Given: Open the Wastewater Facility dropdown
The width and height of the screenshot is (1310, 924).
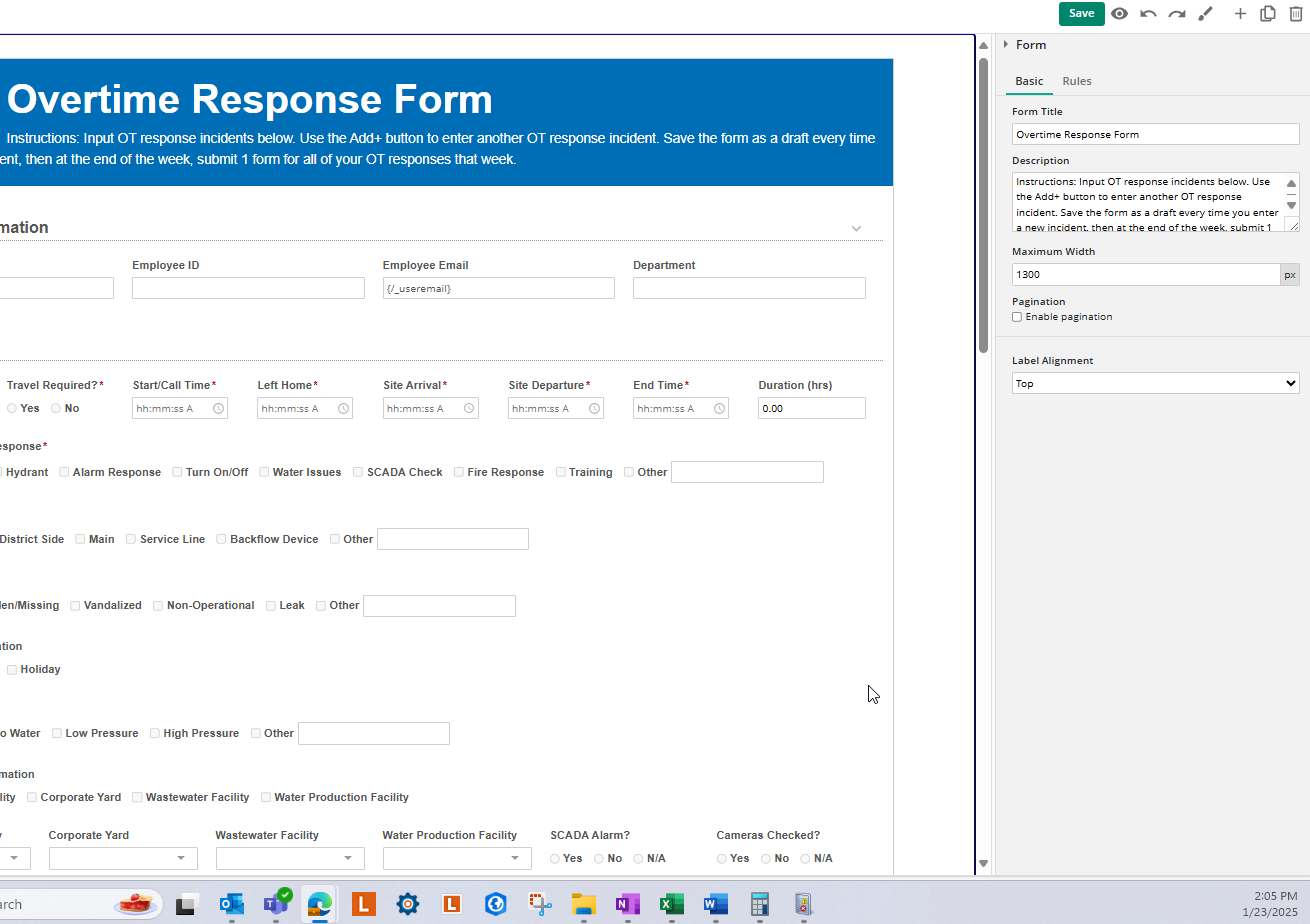Looking at the screenshot, I should click(290, 858).
